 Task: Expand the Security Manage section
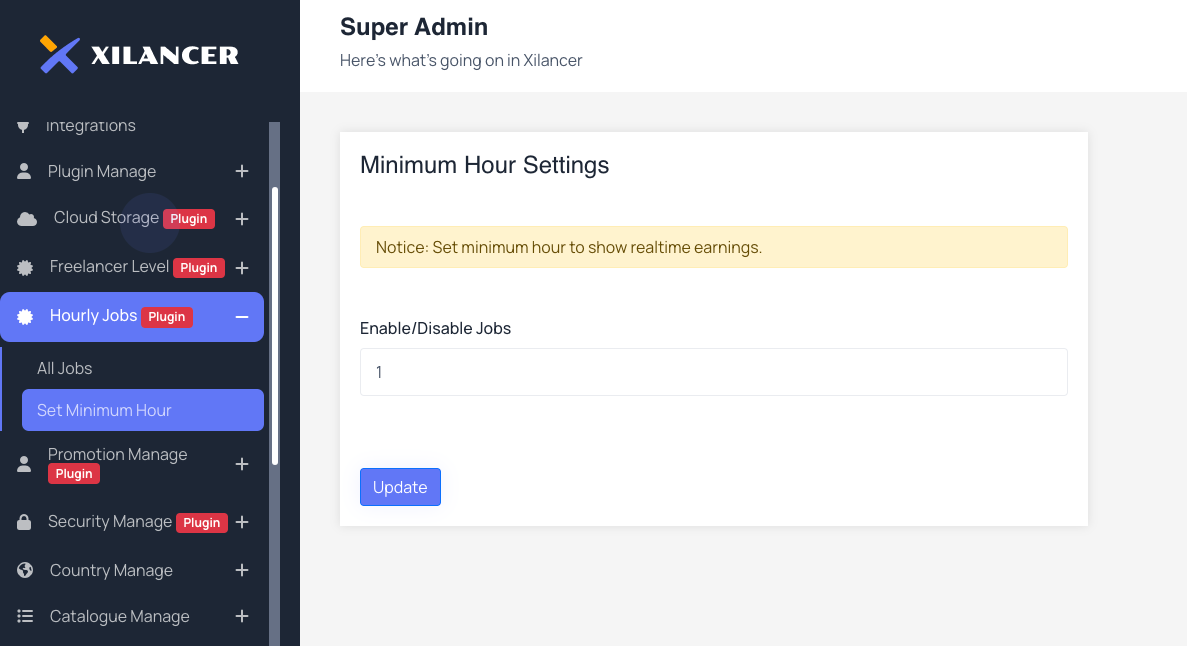pos(241,521)
